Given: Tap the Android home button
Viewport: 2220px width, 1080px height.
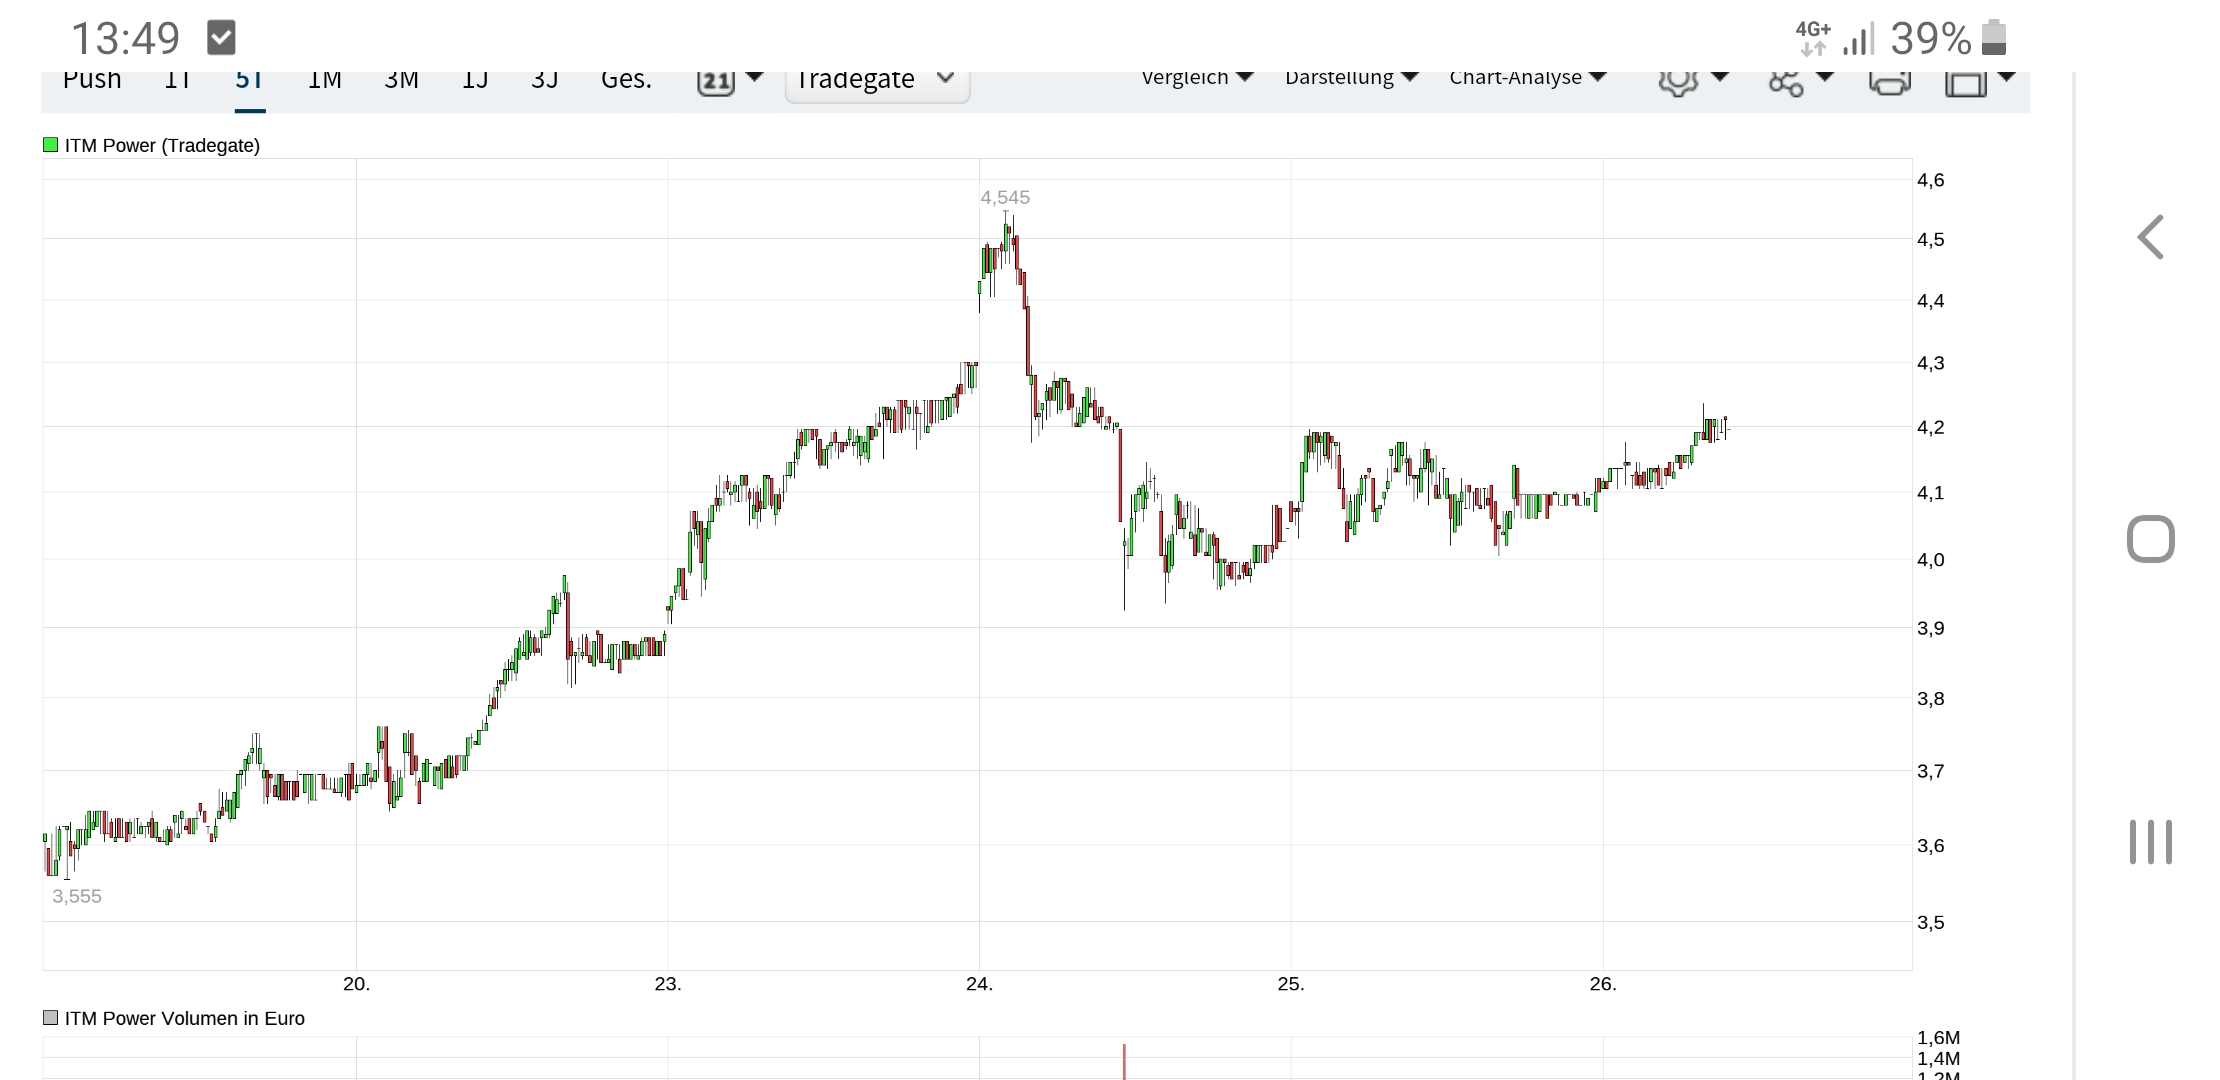Looking at the screenshot, I should click(2150, 540).
